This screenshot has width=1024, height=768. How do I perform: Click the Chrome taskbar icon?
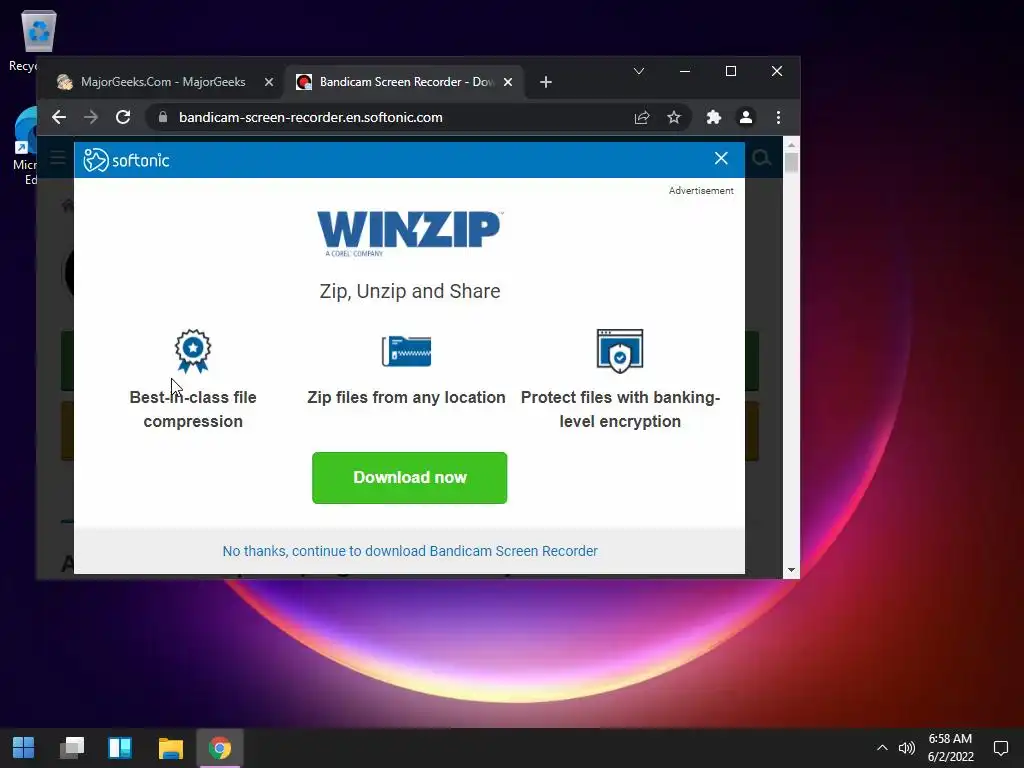coord(220,748)
